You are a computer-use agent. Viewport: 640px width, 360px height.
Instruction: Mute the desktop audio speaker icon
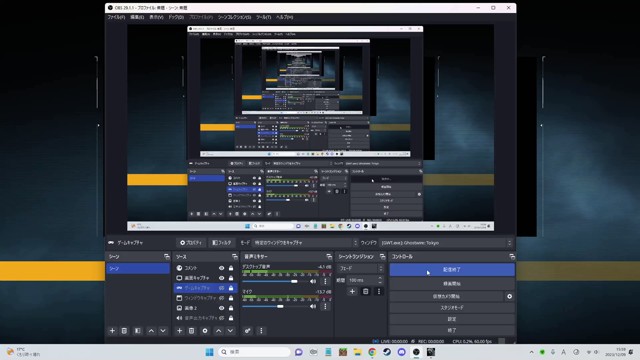click(313, 281)
